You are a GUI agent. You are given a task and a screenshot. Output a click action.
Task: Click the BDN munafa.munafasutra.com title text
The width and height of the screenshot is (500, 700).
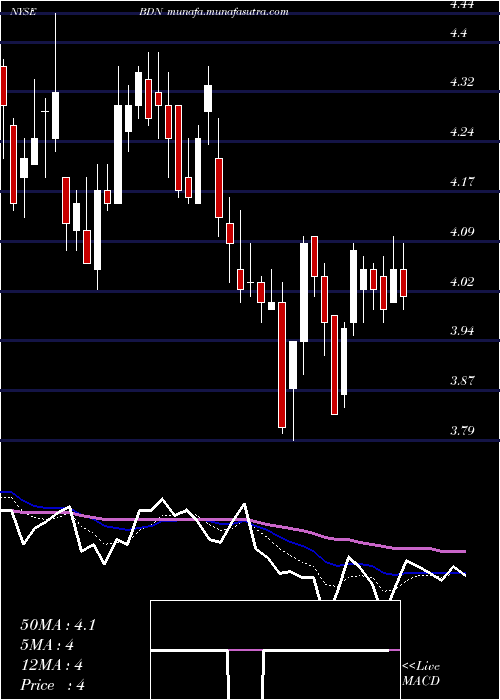(213, 12)
